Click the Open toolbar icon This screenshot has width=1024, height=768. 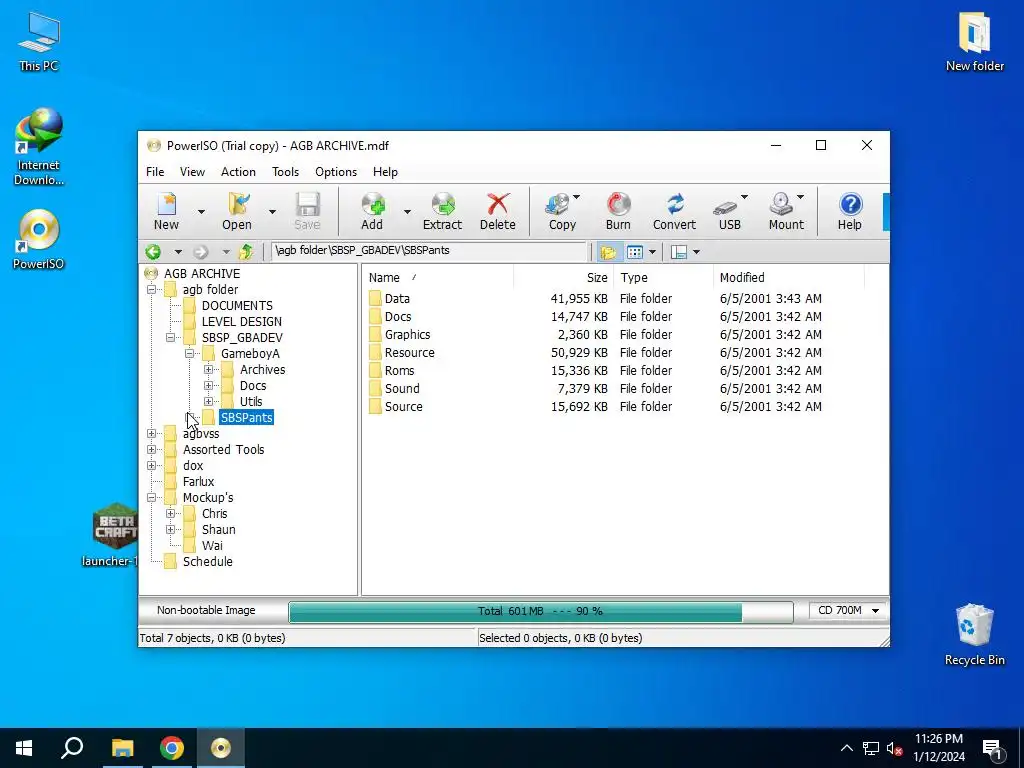237,211
